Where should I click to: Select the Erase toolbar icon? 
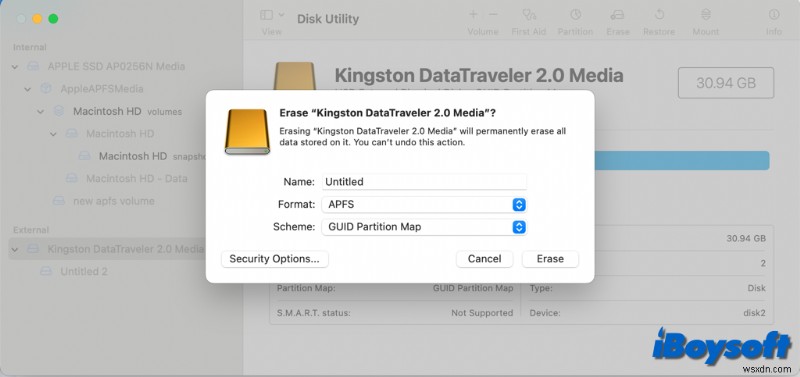tap(618, 14)
